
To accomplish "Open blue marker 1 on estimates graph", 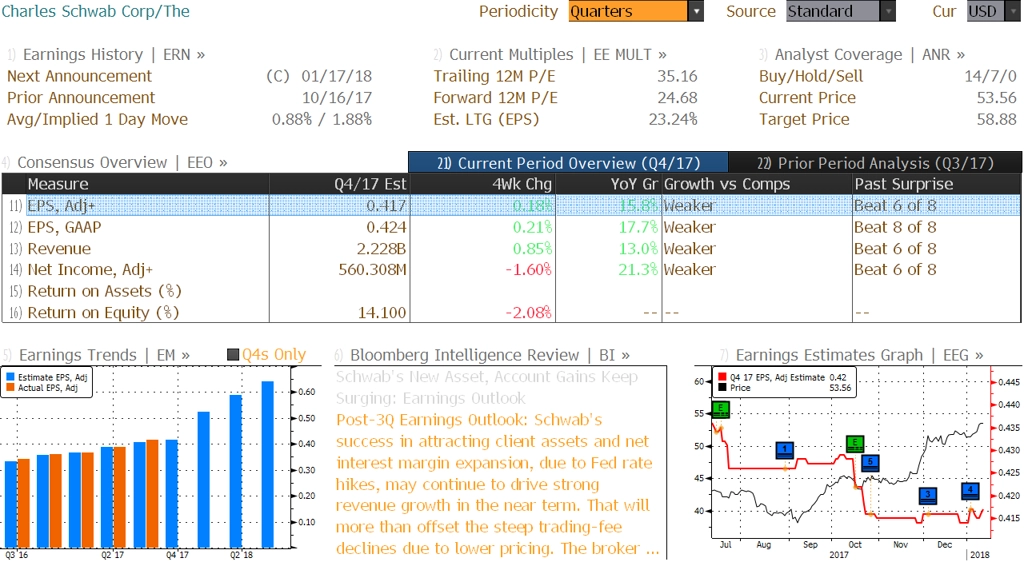I will (x=784, y=450).
